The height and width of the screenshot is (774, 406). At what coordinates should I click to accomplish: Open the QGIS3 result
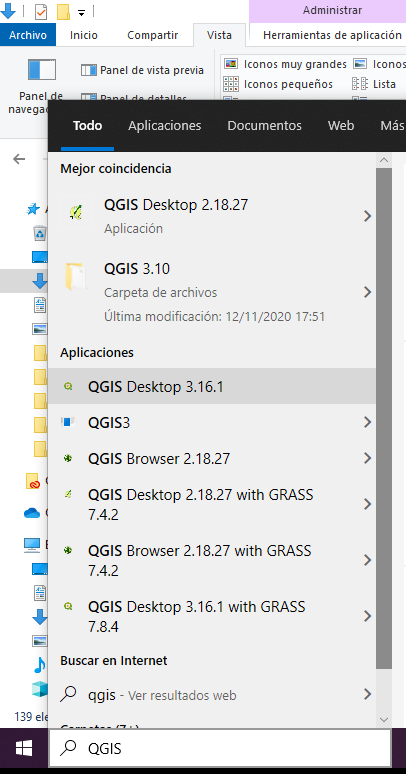211,422
